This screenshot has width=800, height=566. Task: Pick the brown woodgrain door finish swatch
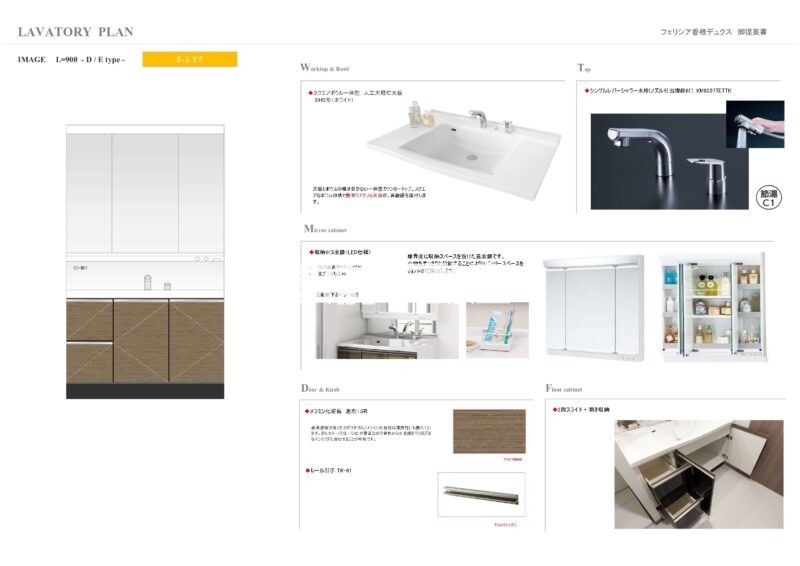click(488, 432)
